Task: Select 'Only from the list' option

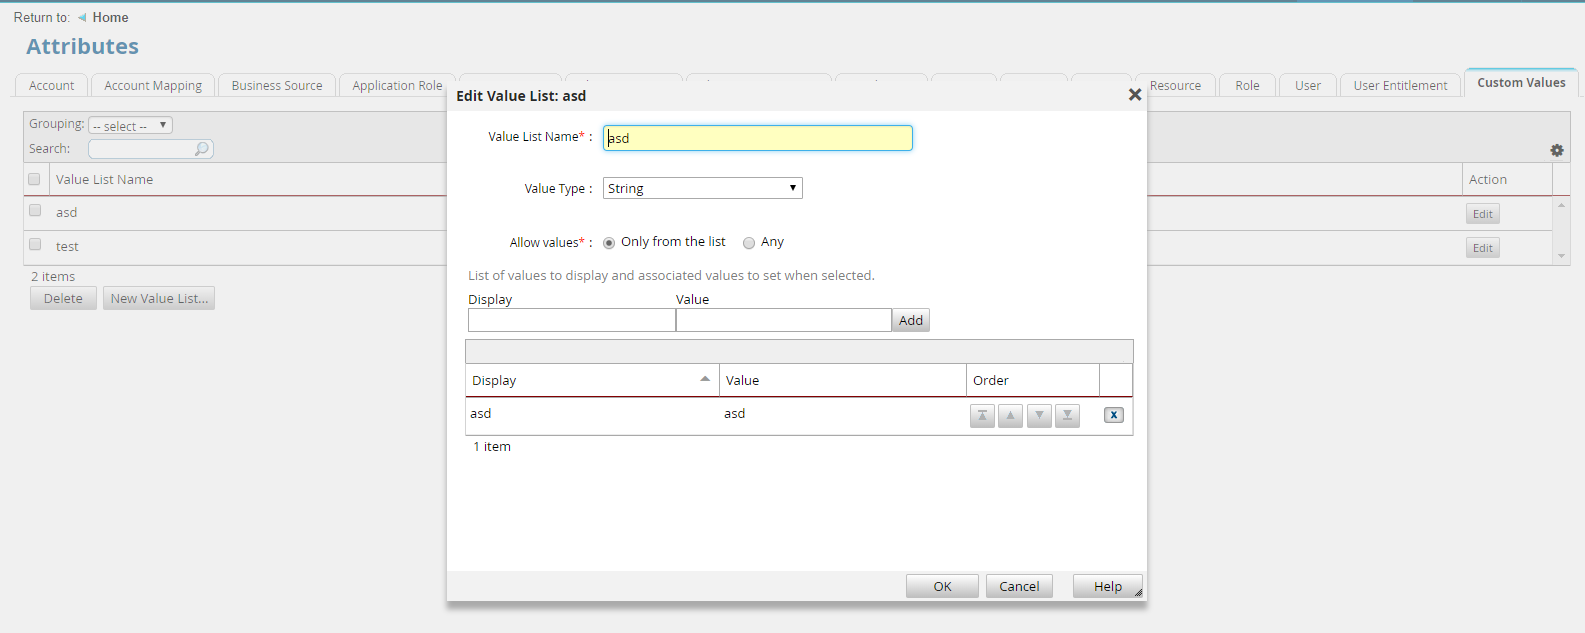Action: click(609, 243)
